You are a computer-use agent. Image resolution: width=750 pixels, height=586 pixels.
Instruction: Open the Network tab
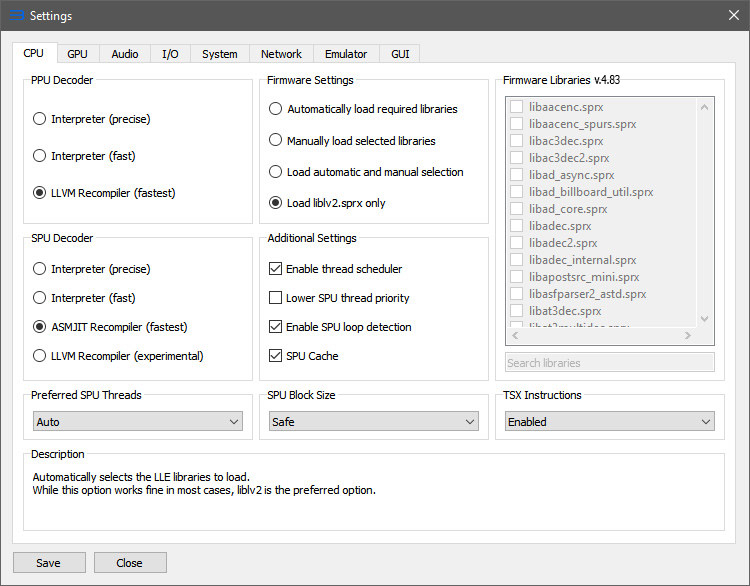point(281,54)
